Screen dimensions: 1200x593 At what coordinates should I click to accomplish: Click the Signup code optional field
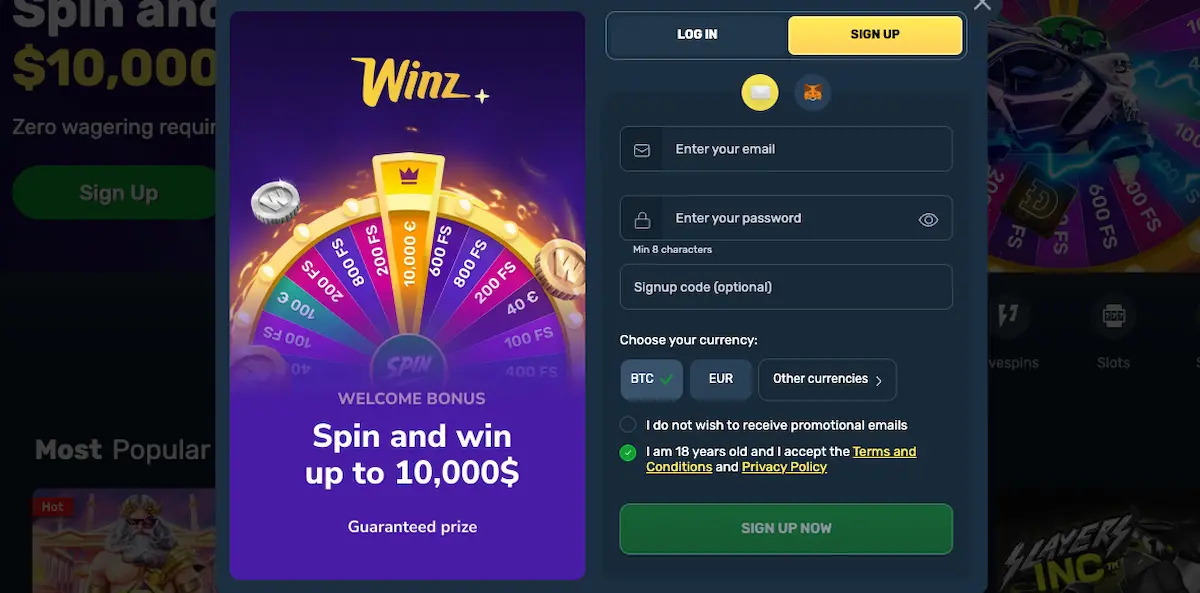(786, 287)
